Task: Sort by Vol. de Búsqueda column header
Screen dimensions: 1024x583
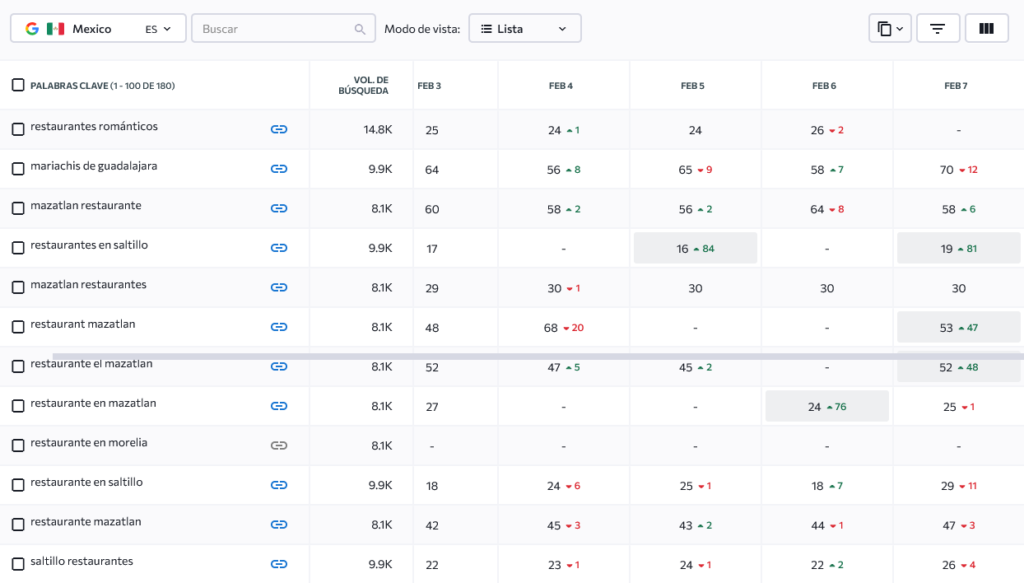Action: pyautogui.click(x=363, y=85)
